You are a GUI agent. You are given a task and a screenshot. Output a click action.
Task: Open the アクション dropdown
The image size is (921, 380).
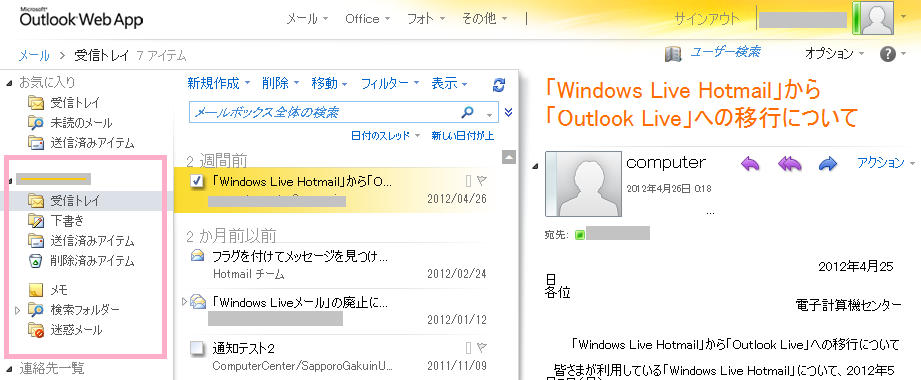click(x=886, y=163)
